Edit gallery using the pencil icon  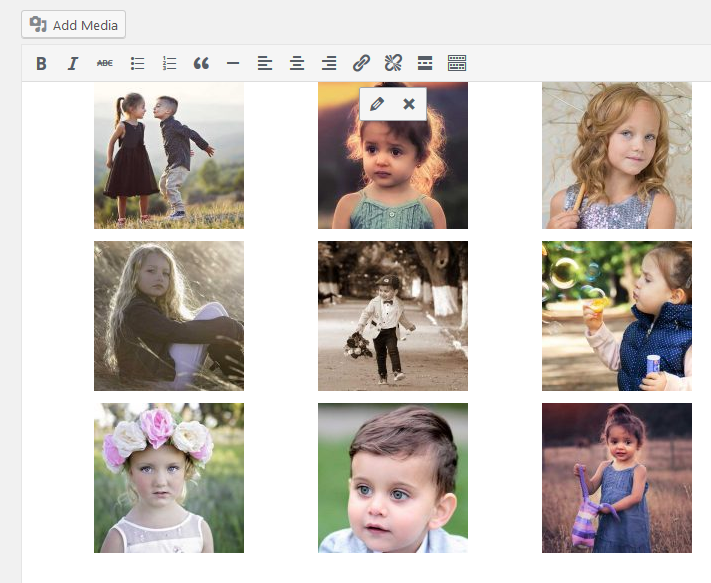[x=377, y=104]
